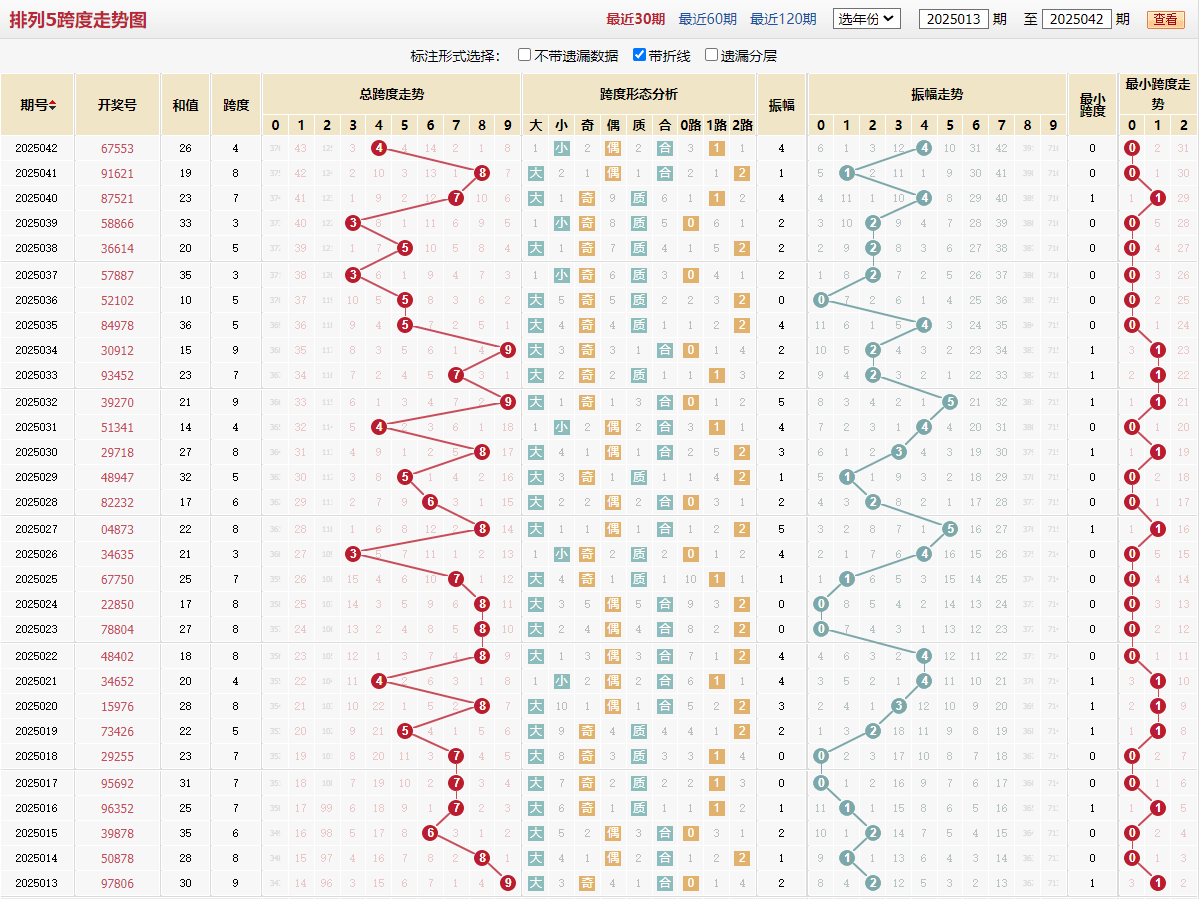This screenshot has height=899, width=1201.
Task: Sort the table by the 期号 sort arrows
Action: (52, 105)
